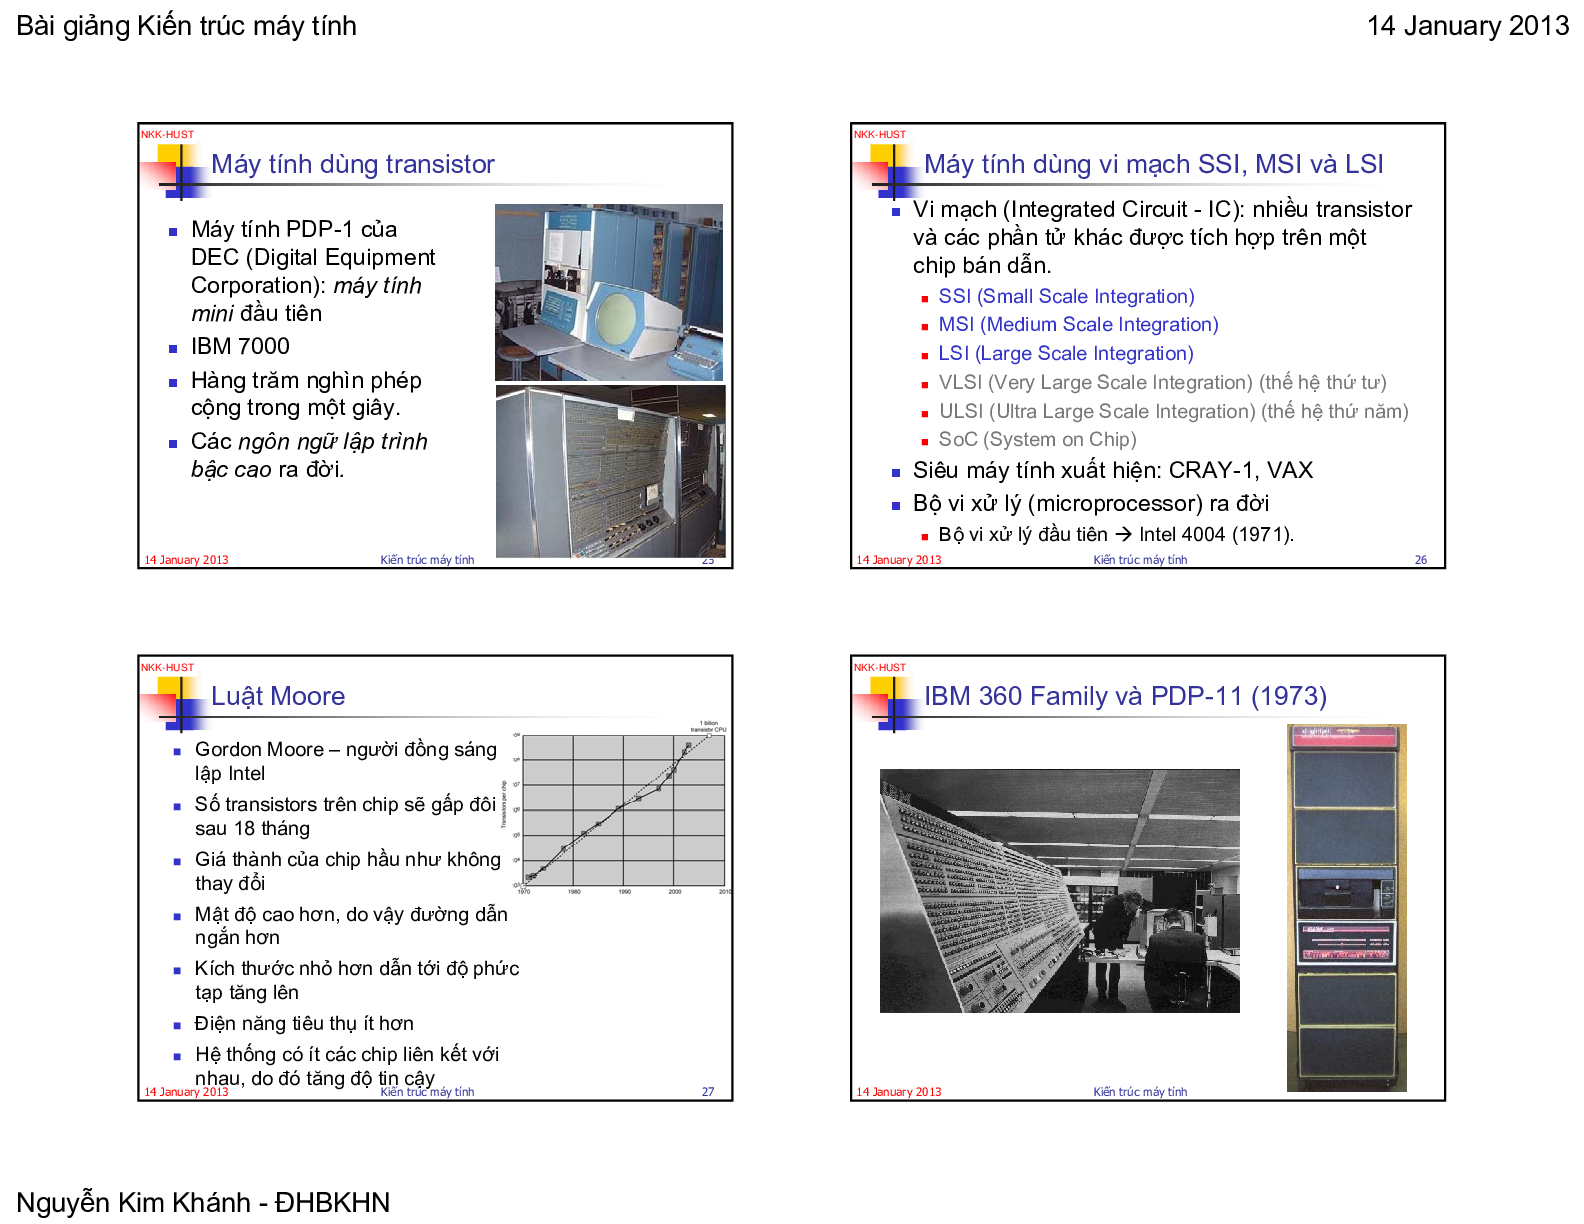Click 'Giá thành của chip hầu như không thay đổi'
Viewport: 1584px width, 1224px height.
tap(348, 871)
